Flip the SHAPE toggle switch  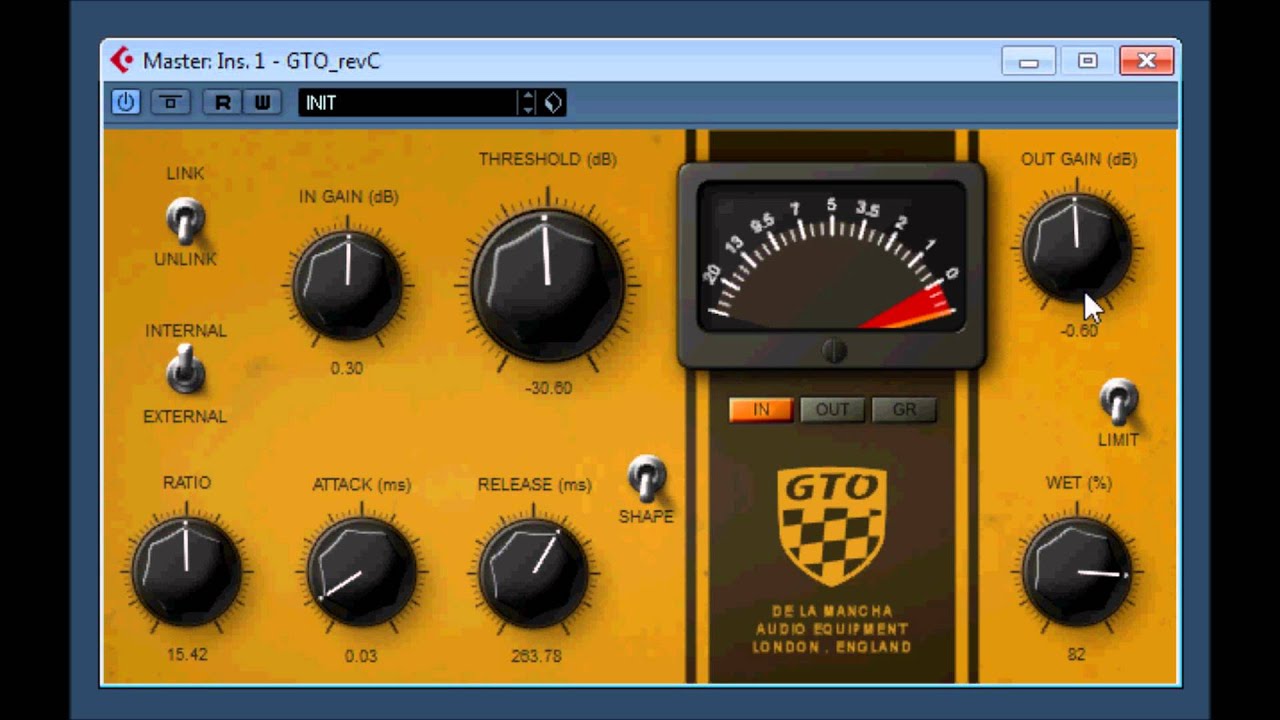pyautogui.click(x=646, y=479)
